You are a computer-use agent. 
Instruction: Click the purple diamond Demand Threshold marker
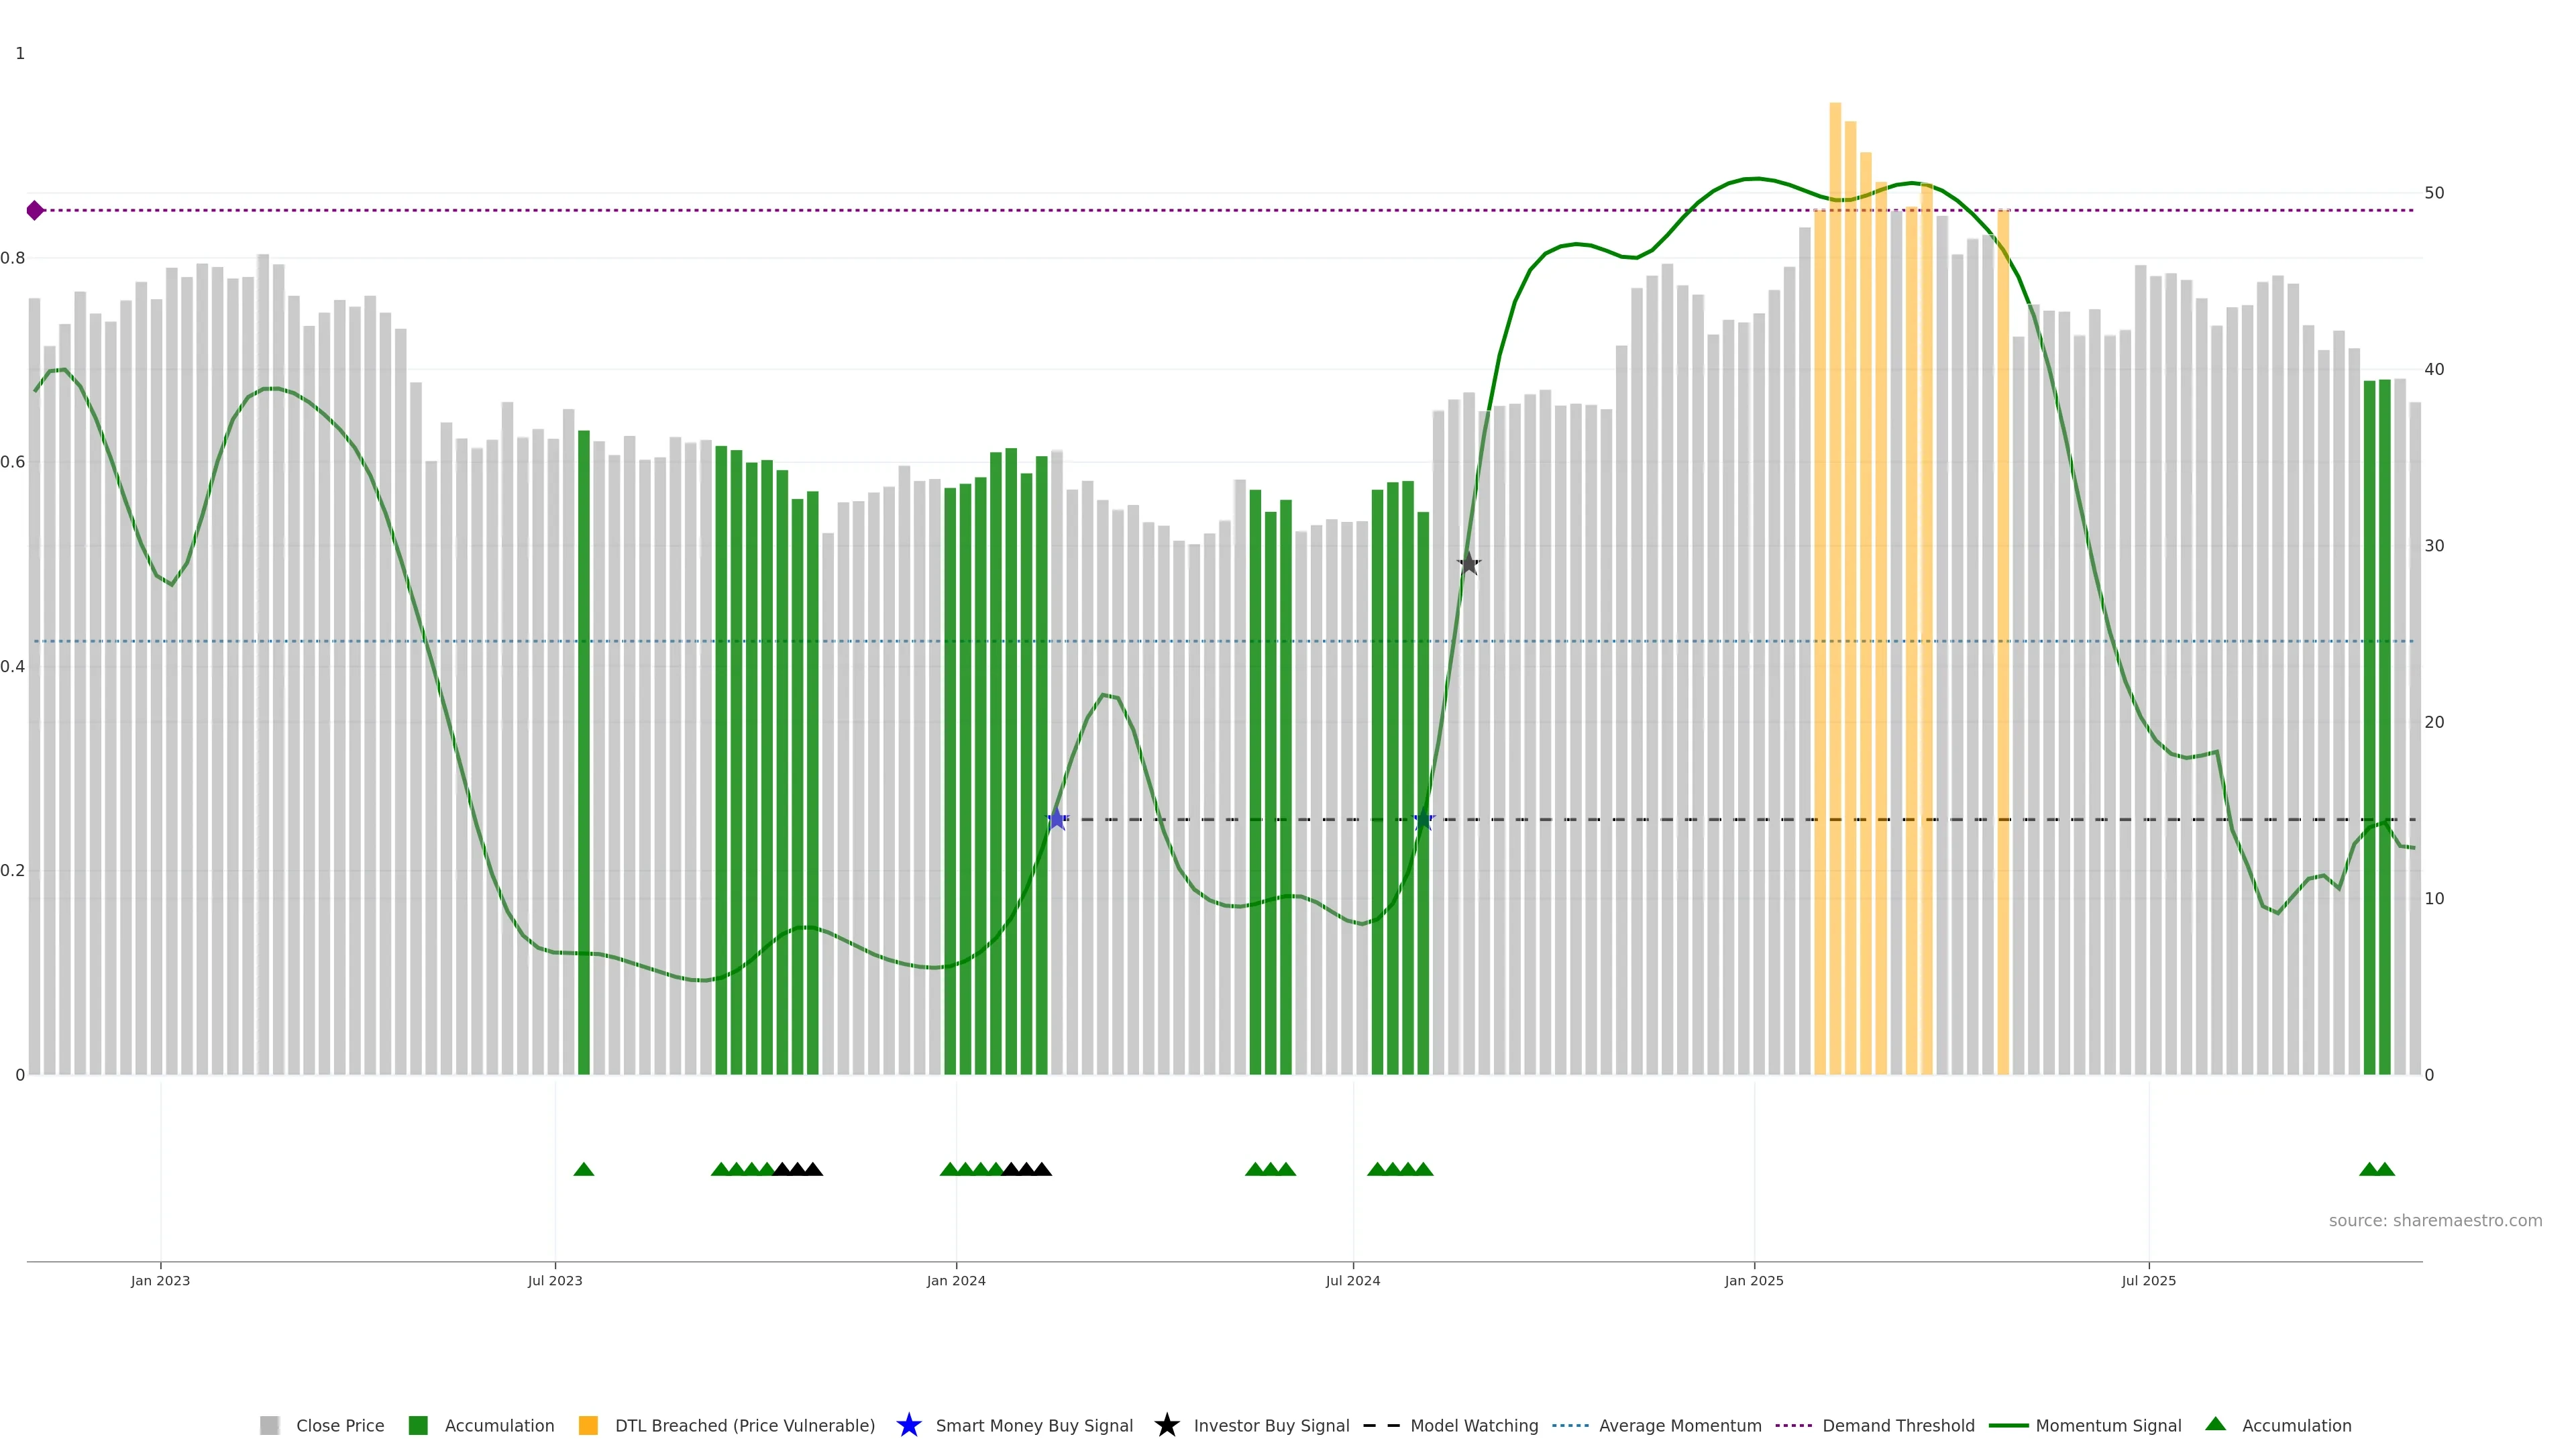pos(35,210)
